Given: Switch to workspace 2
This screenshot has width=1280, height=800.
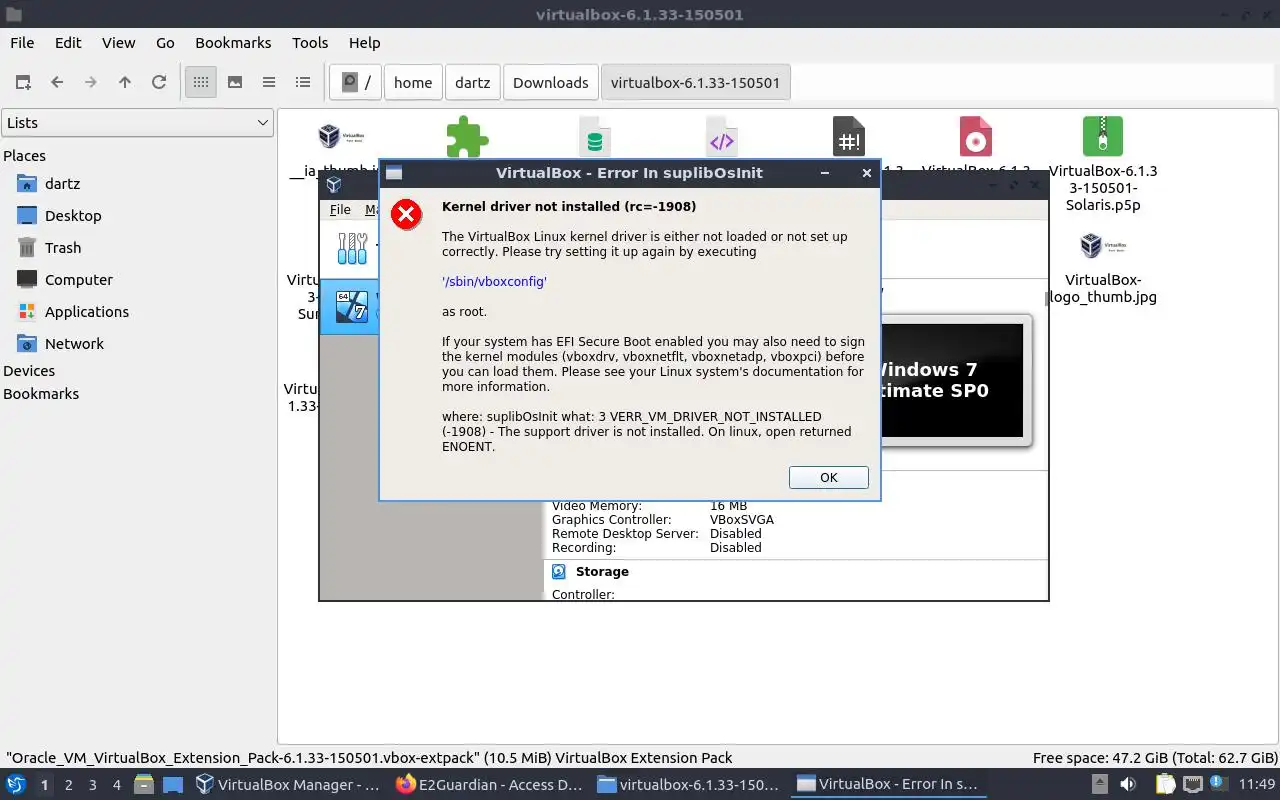Looking at the screenshot, I should click(68, 785).
